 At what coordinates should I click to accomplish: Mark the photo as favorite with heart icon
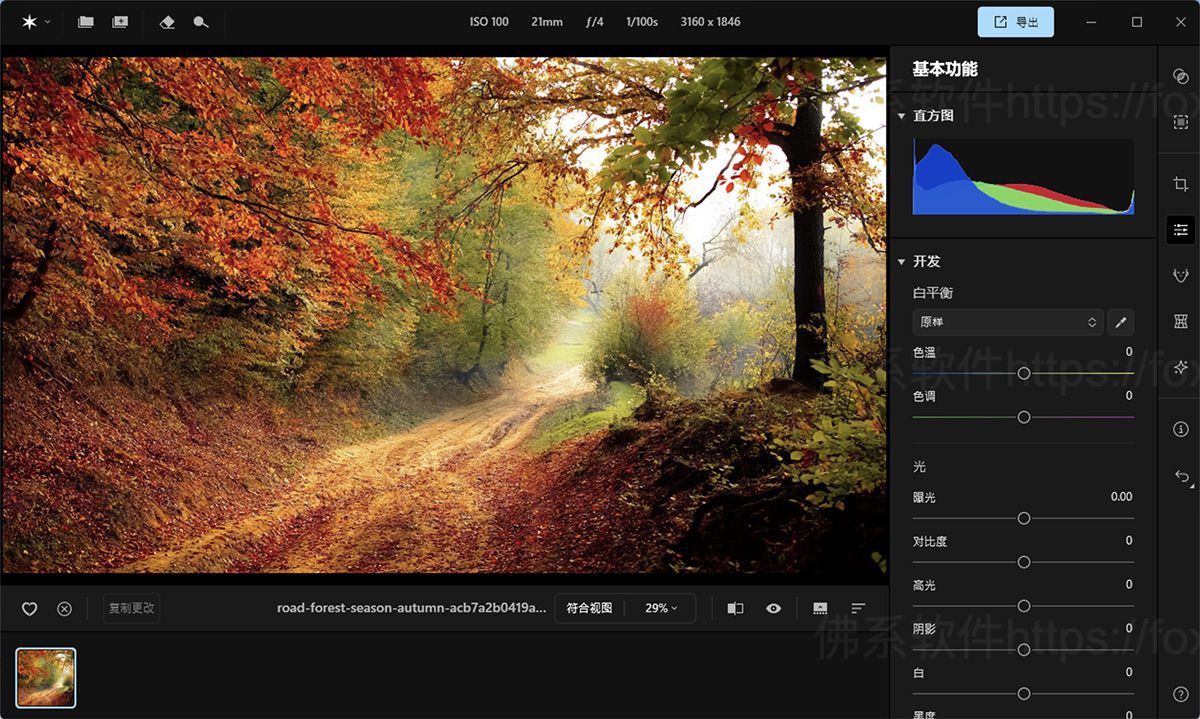click(29, 608)
